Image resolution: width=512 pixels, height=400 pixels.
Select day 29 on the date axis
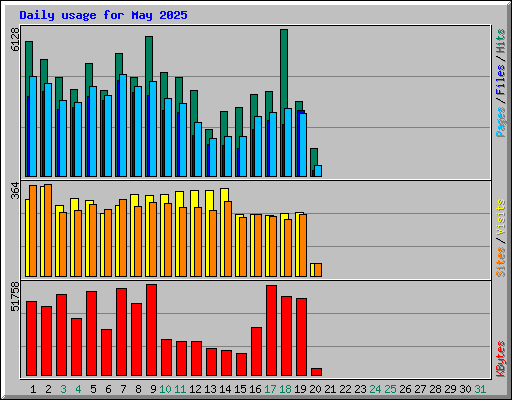pyautogui.click(x=450, y=389)
